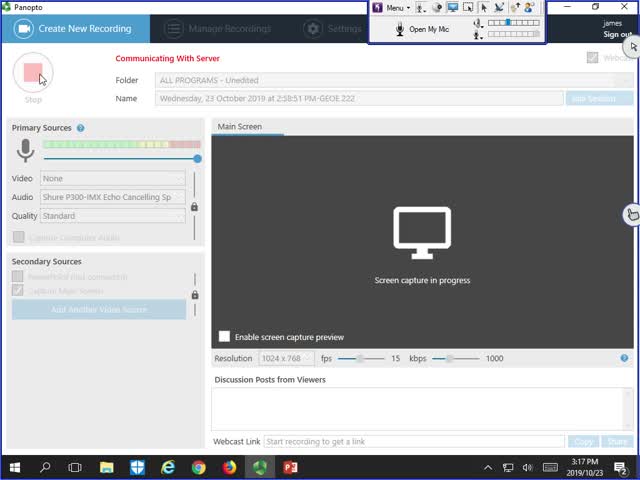Open microphone options dropdown in top toolbar
This screenshot has width=640, height=480.
coord(421,8)
